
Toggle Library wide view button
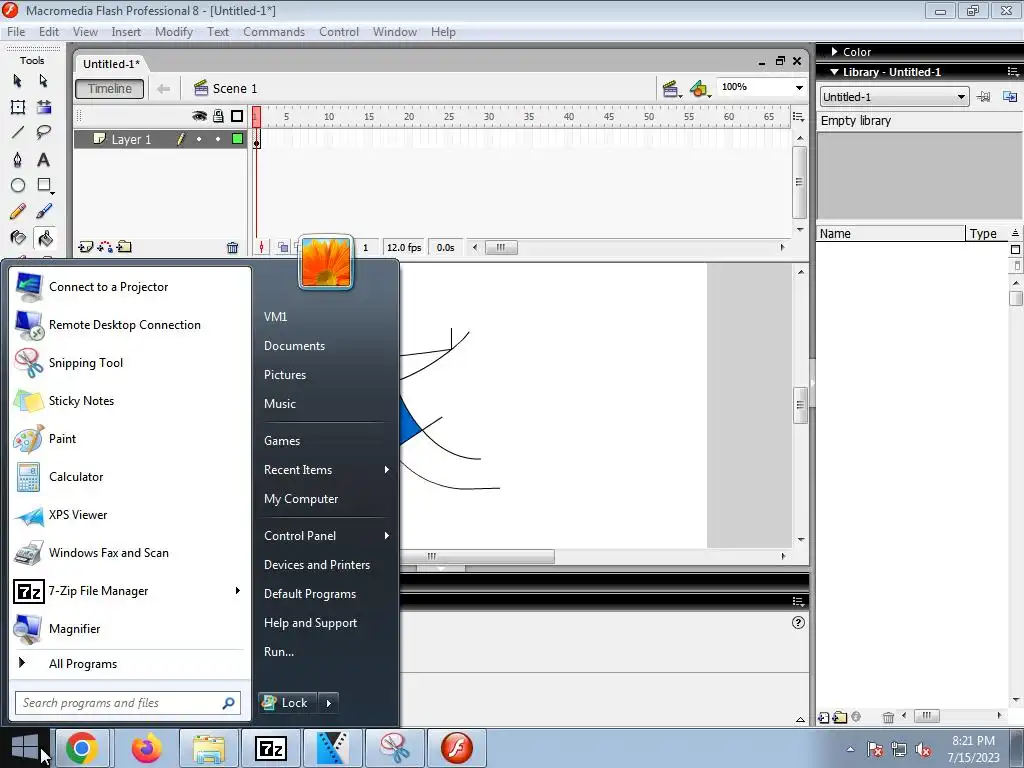tap(1016, 249)
